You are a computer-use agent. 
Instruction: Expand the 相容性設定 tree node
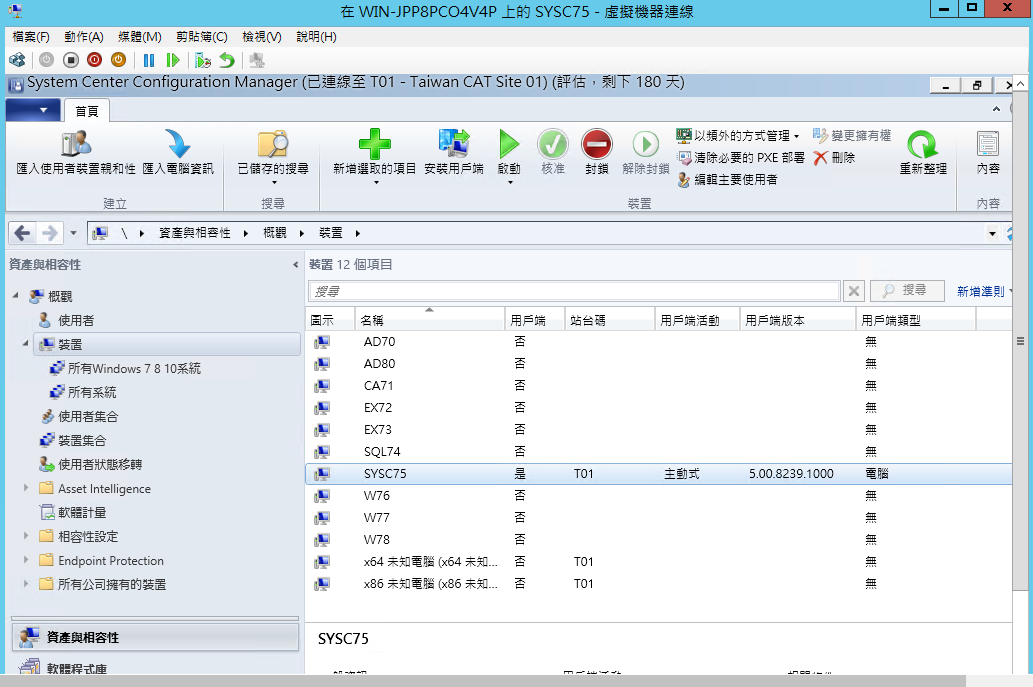(26, 536)
